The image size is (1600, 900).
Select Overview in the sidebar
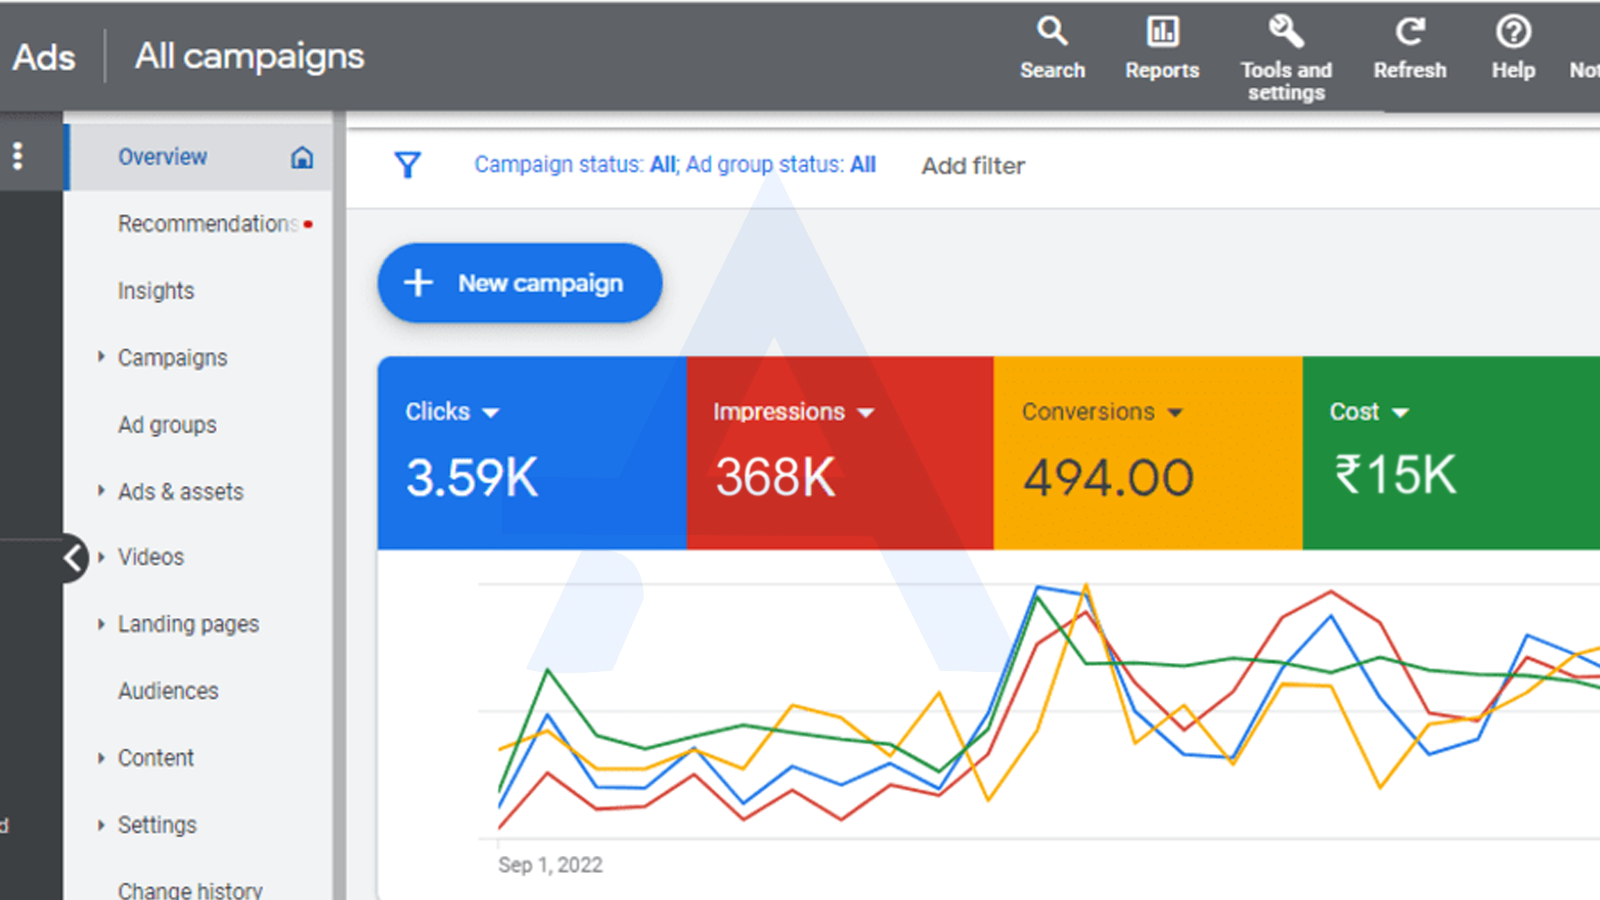[x=199, y=157]
